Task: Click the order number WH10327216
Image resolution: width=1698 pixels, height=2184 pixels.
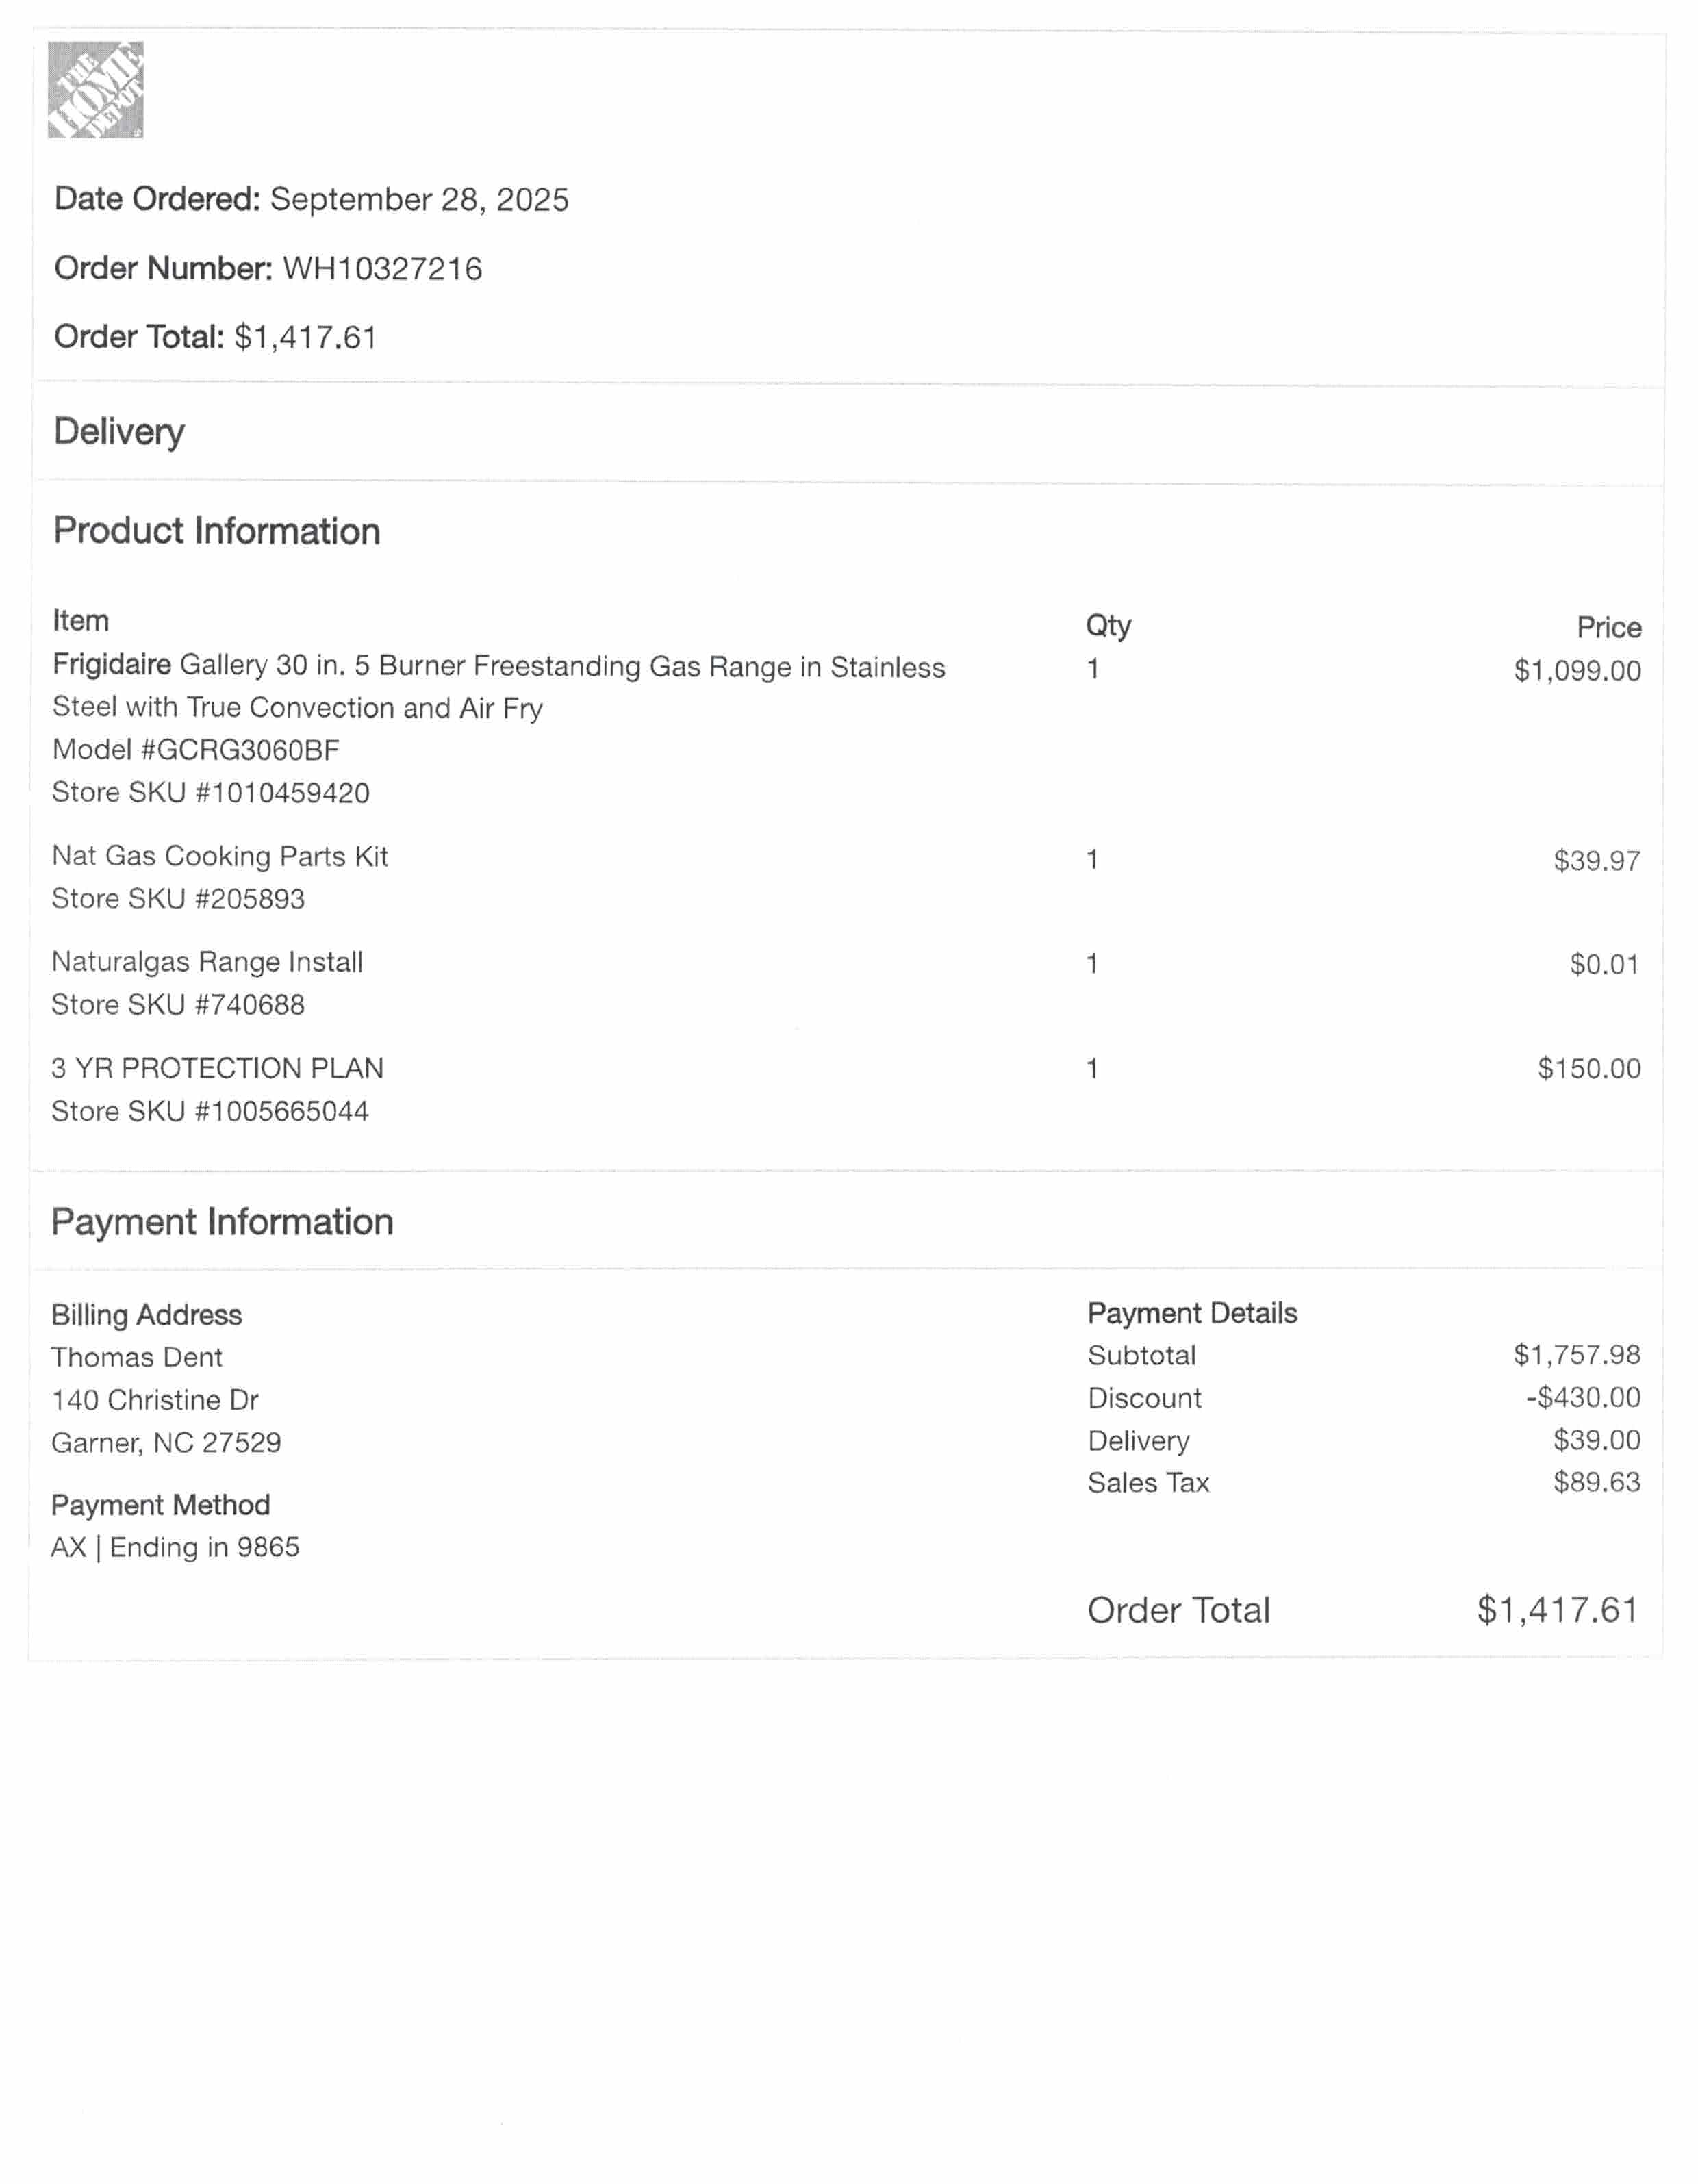Action: point(382,269)
